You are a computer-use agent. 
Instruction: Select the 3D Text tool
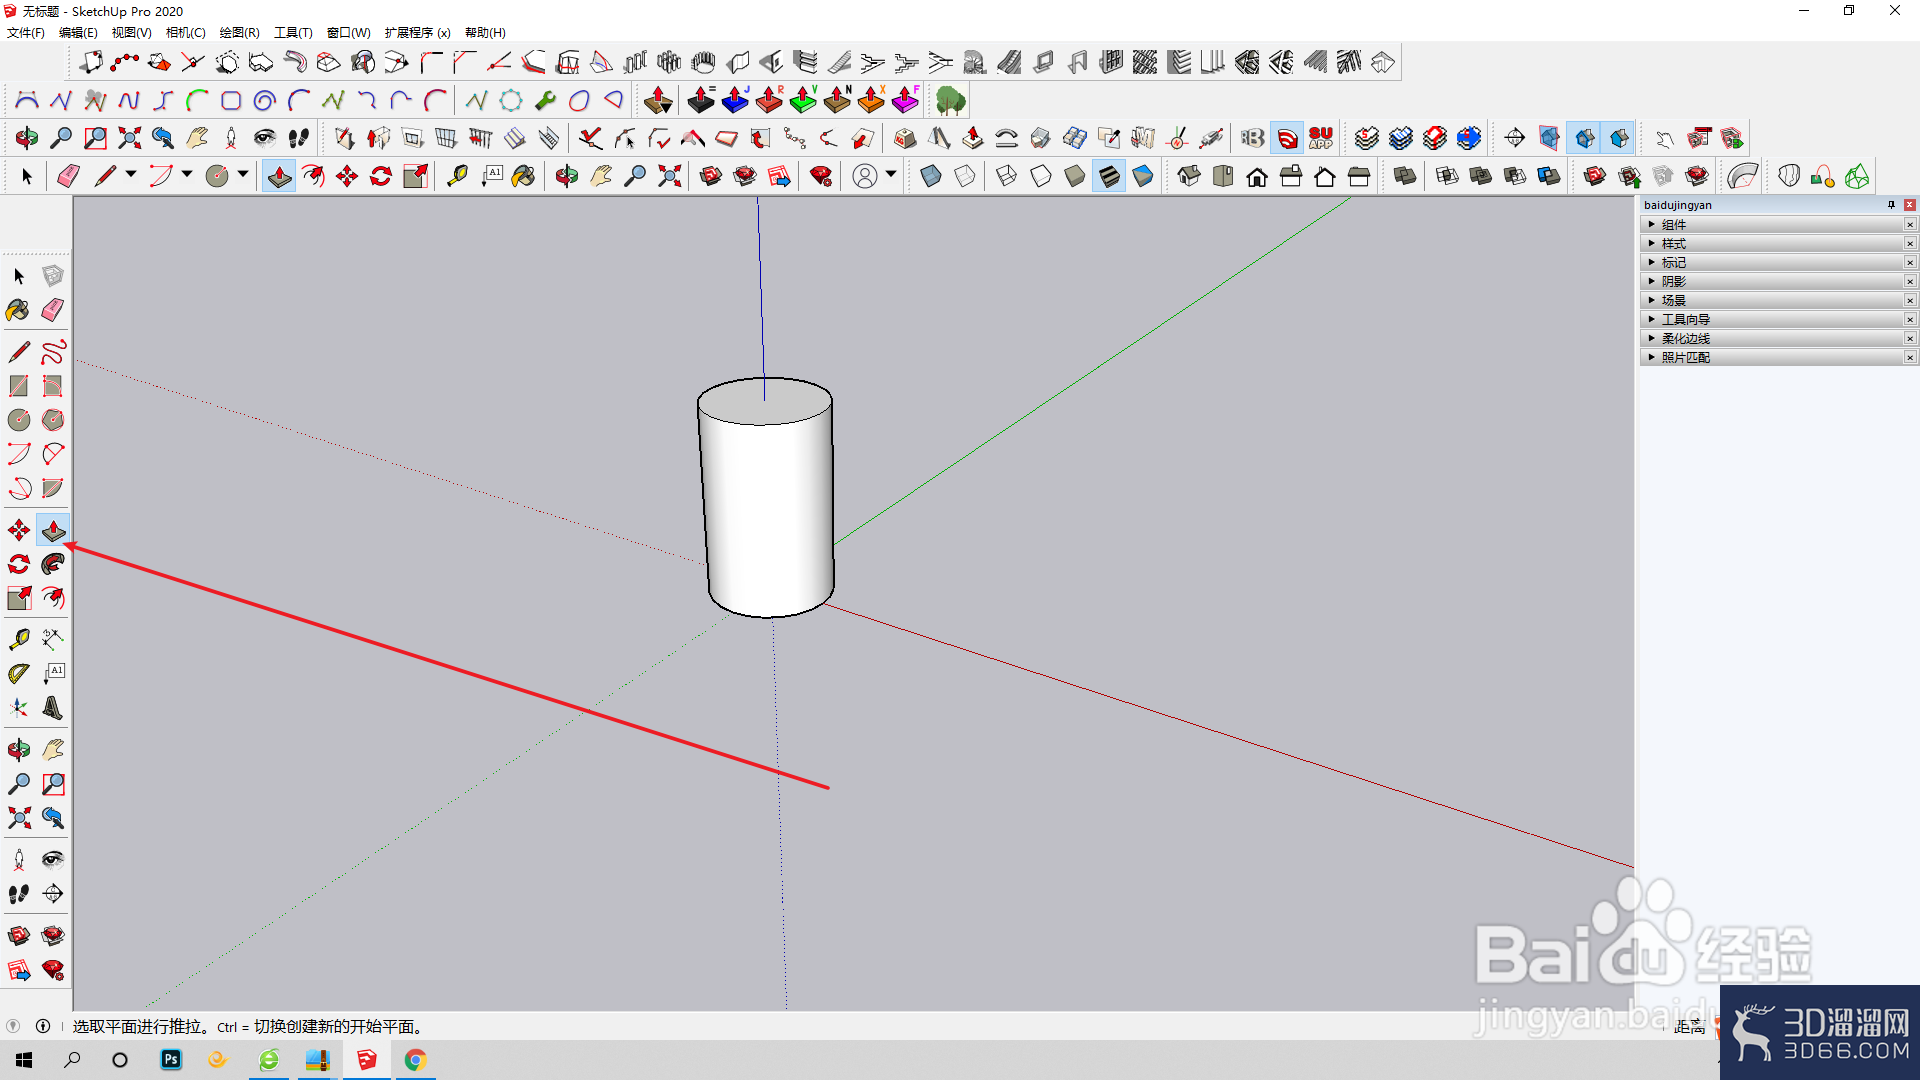53,708
